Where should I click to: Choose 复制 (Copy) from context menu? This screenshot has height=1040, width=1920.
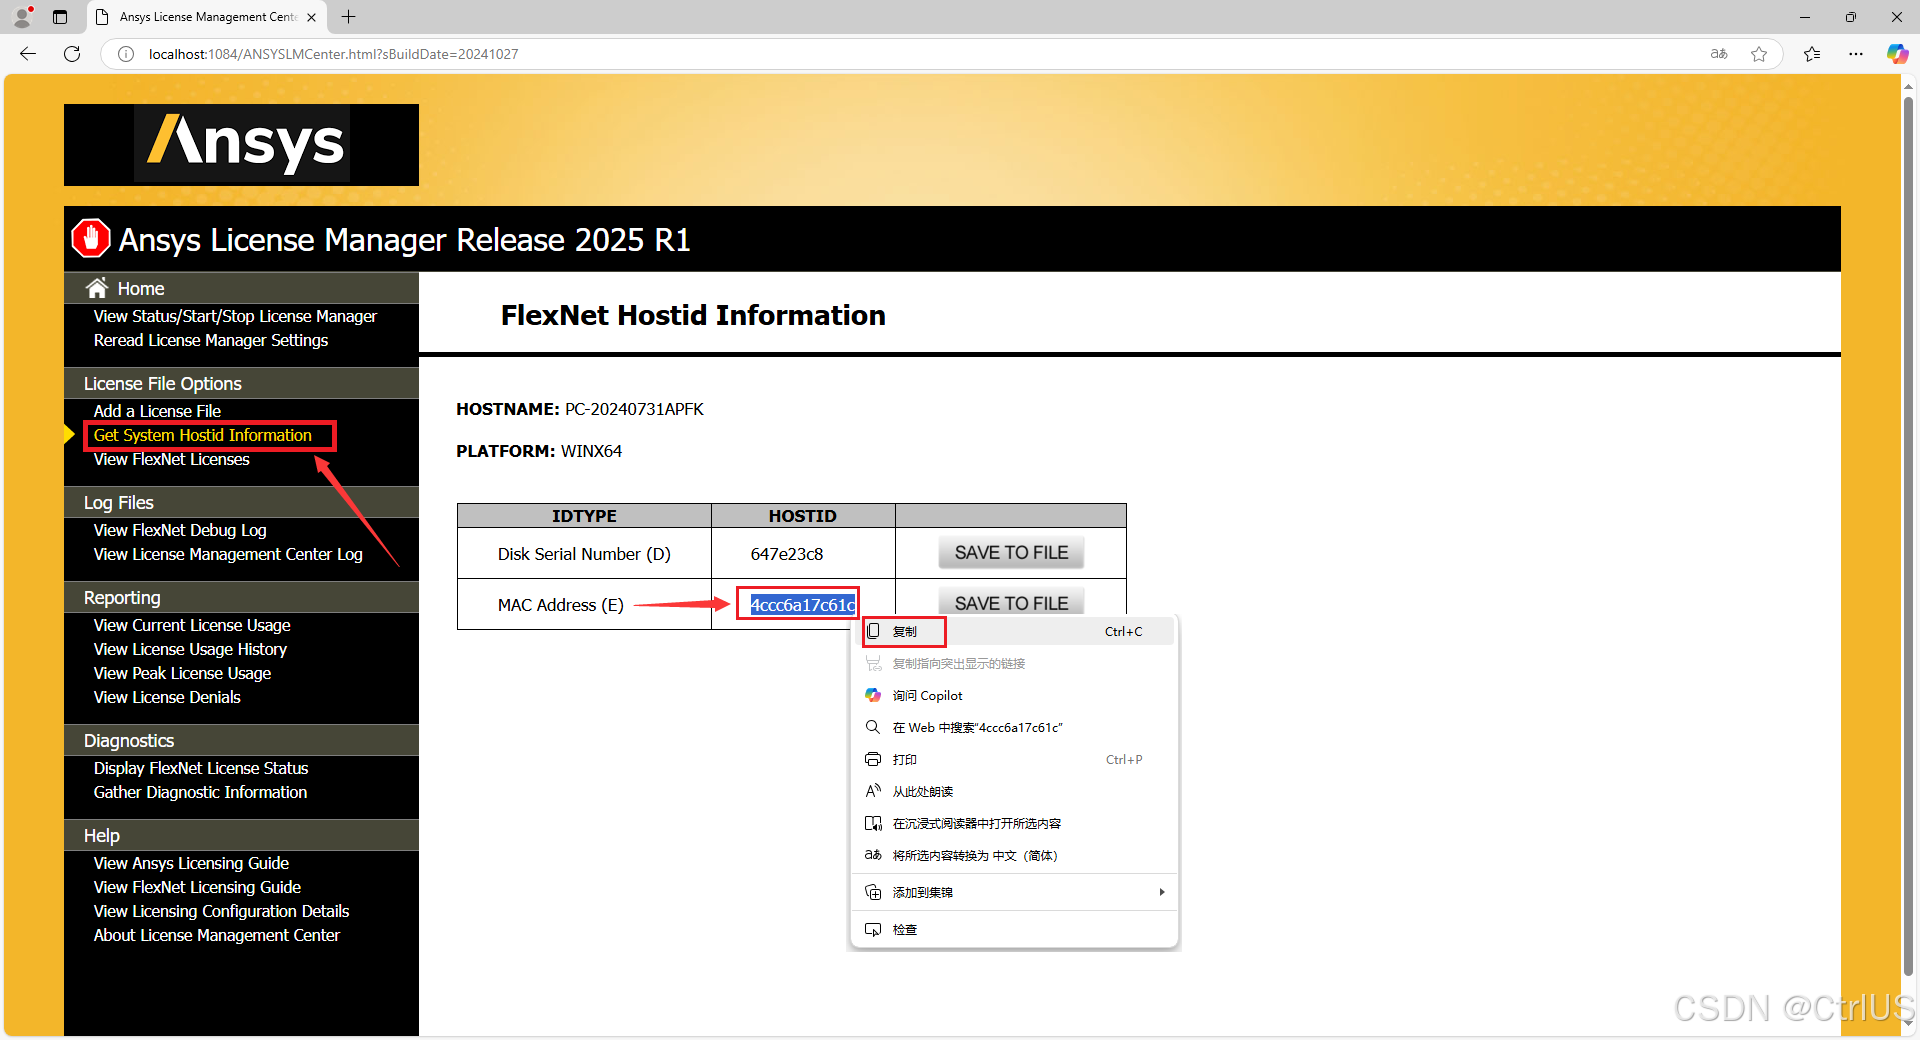coord(1014,631)
